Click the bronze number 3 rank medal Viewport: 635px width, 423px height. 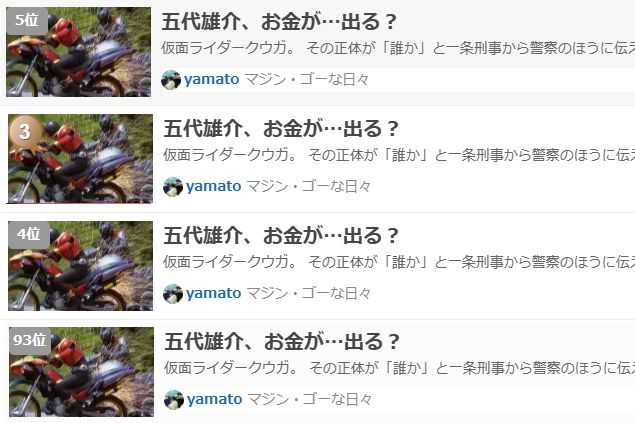click(x=25, y=132)
